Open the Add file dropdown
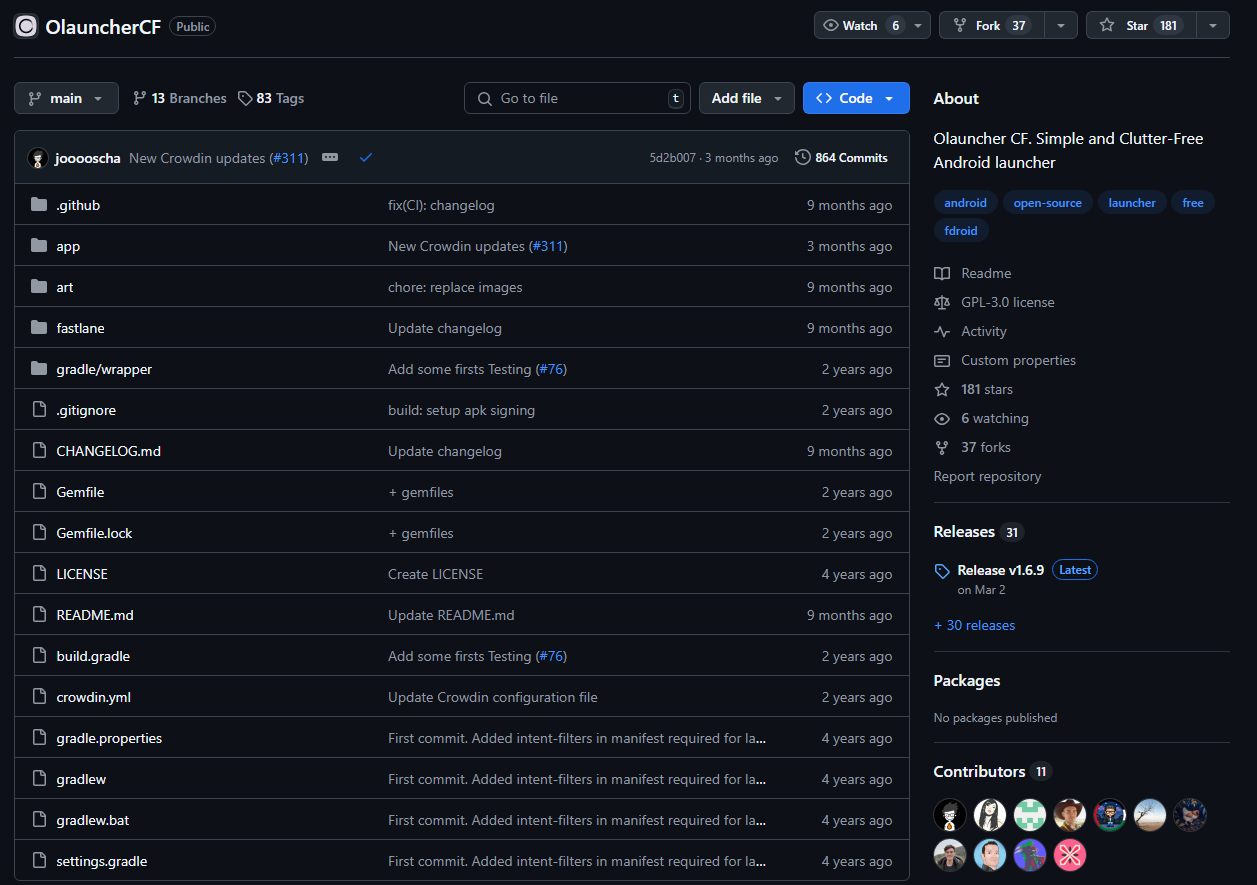The height and width of the screenshot is (885, 1257). pos(746,98)
